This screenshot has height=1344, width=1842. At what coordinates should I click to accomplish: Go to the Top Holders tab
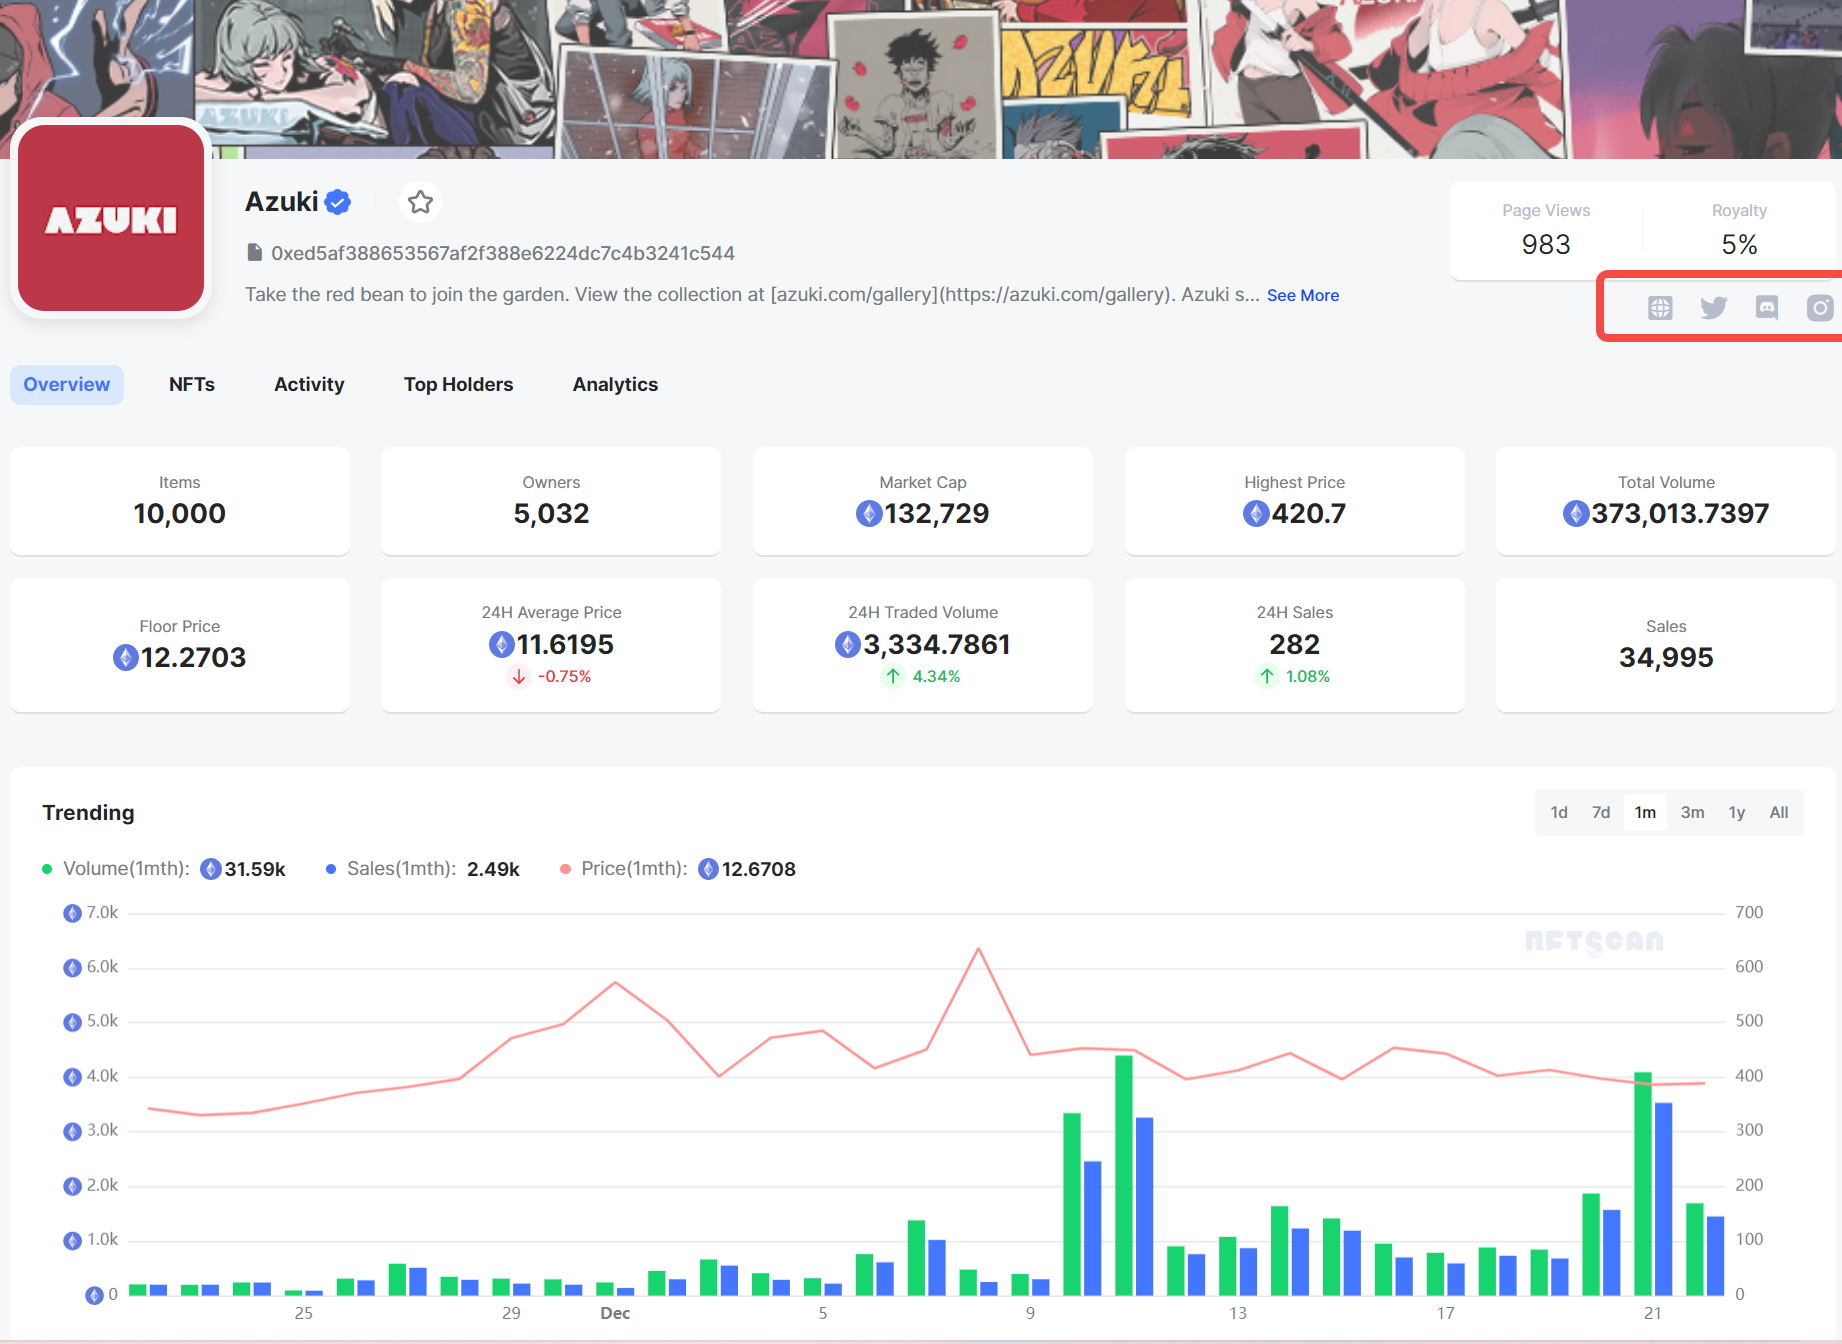458,385
